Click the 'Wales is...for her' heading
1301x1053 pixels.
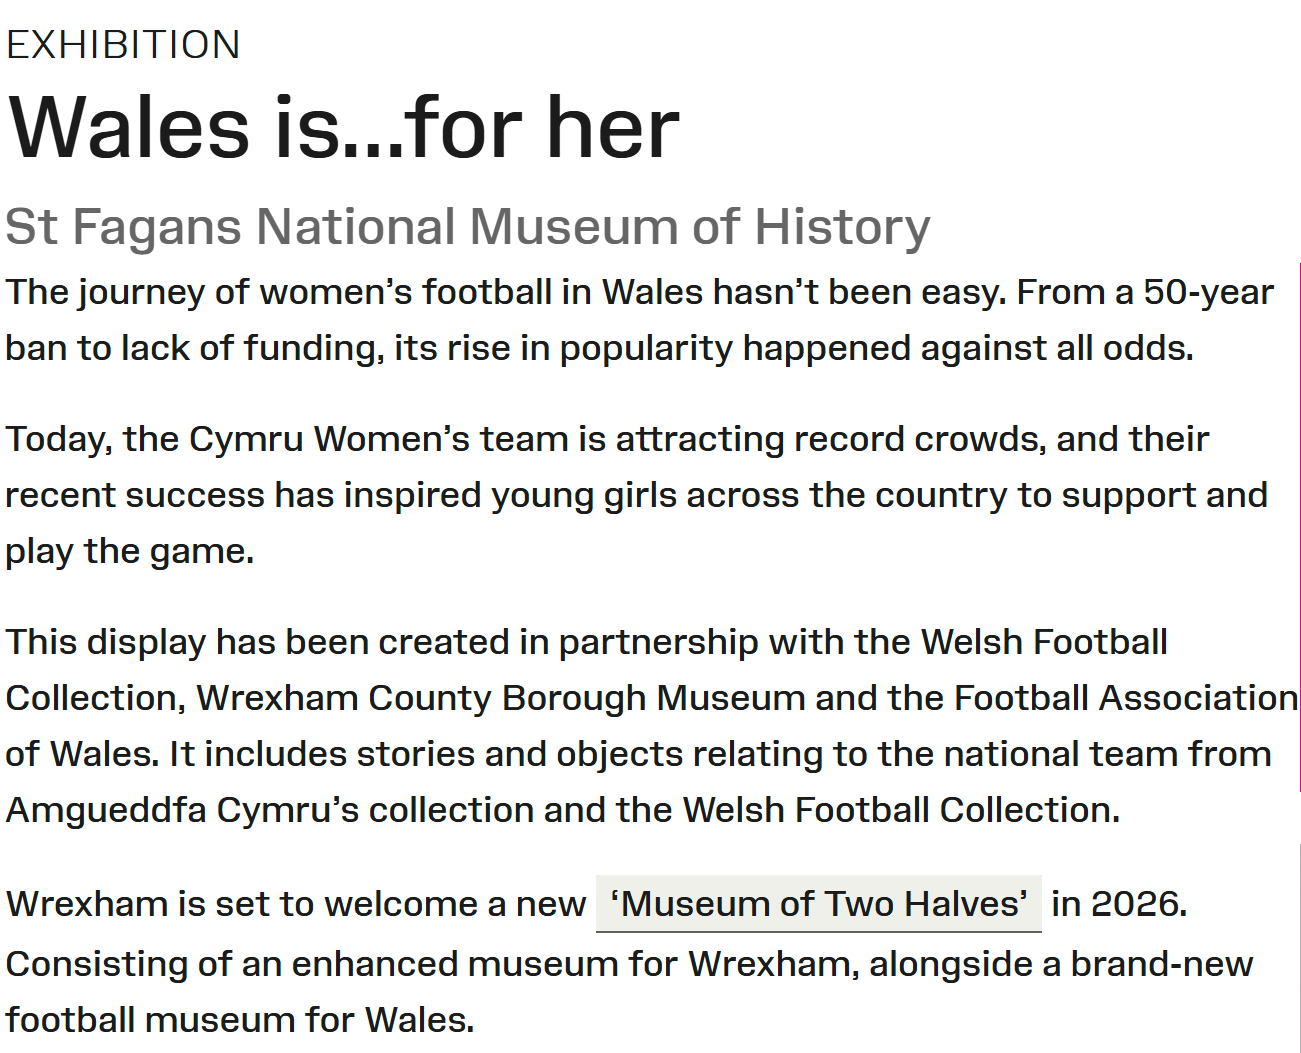coord(343,128)
